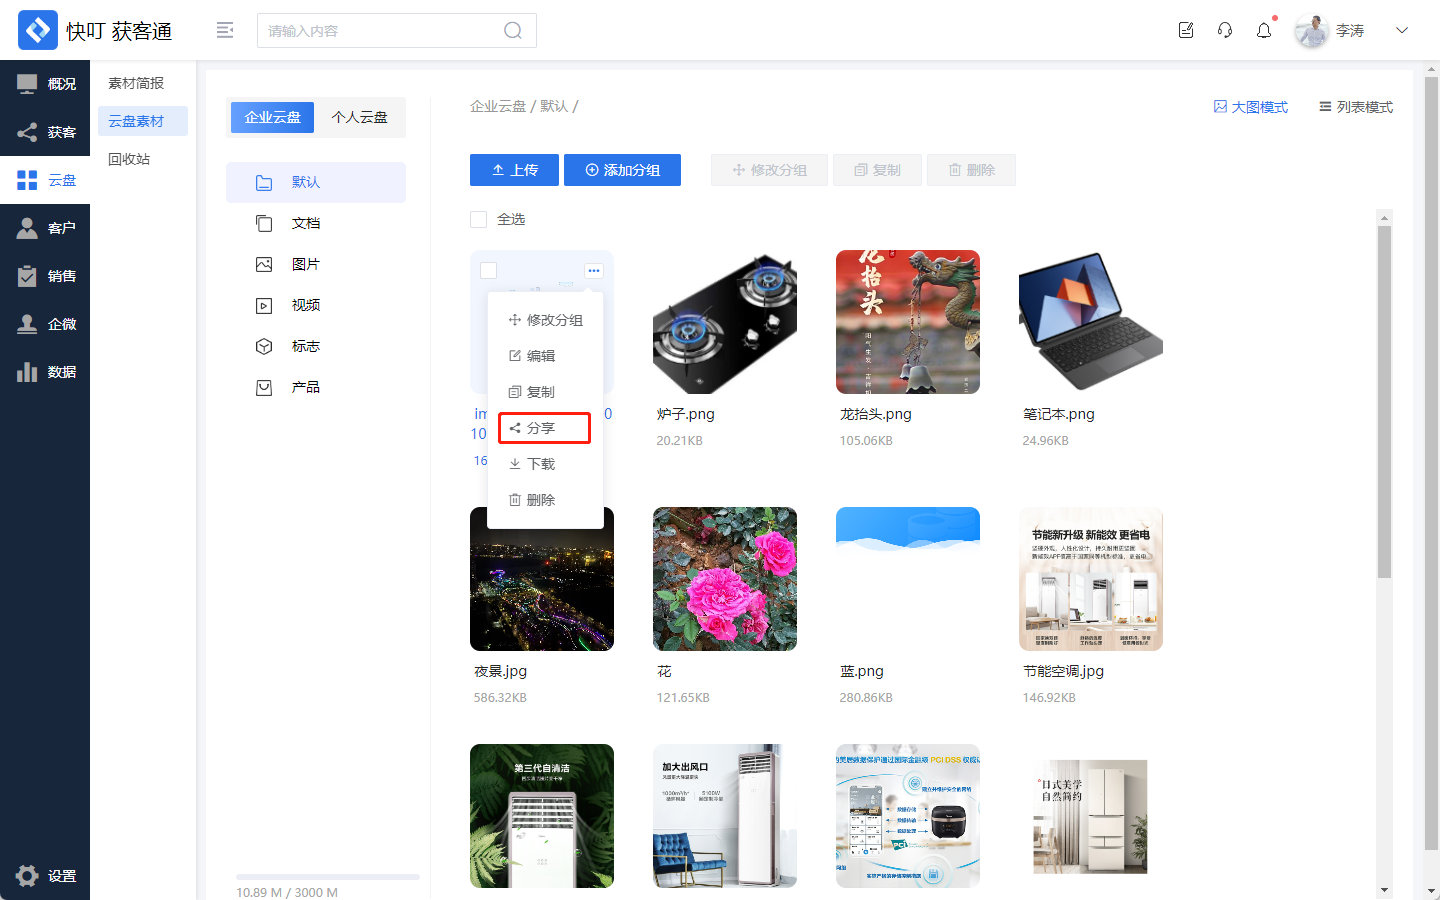1440x900 pixels.
Task: Choose 下载 in the context menu
Action: pos(545,464)
